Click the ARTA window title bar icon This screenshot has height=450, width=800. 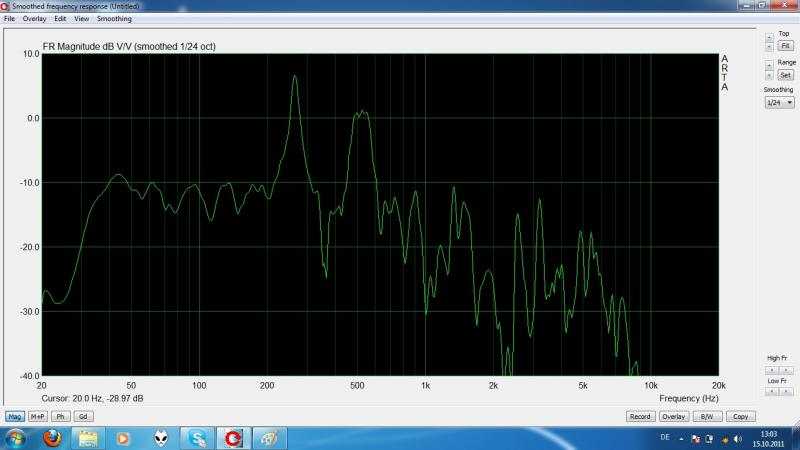pos(5,6)
